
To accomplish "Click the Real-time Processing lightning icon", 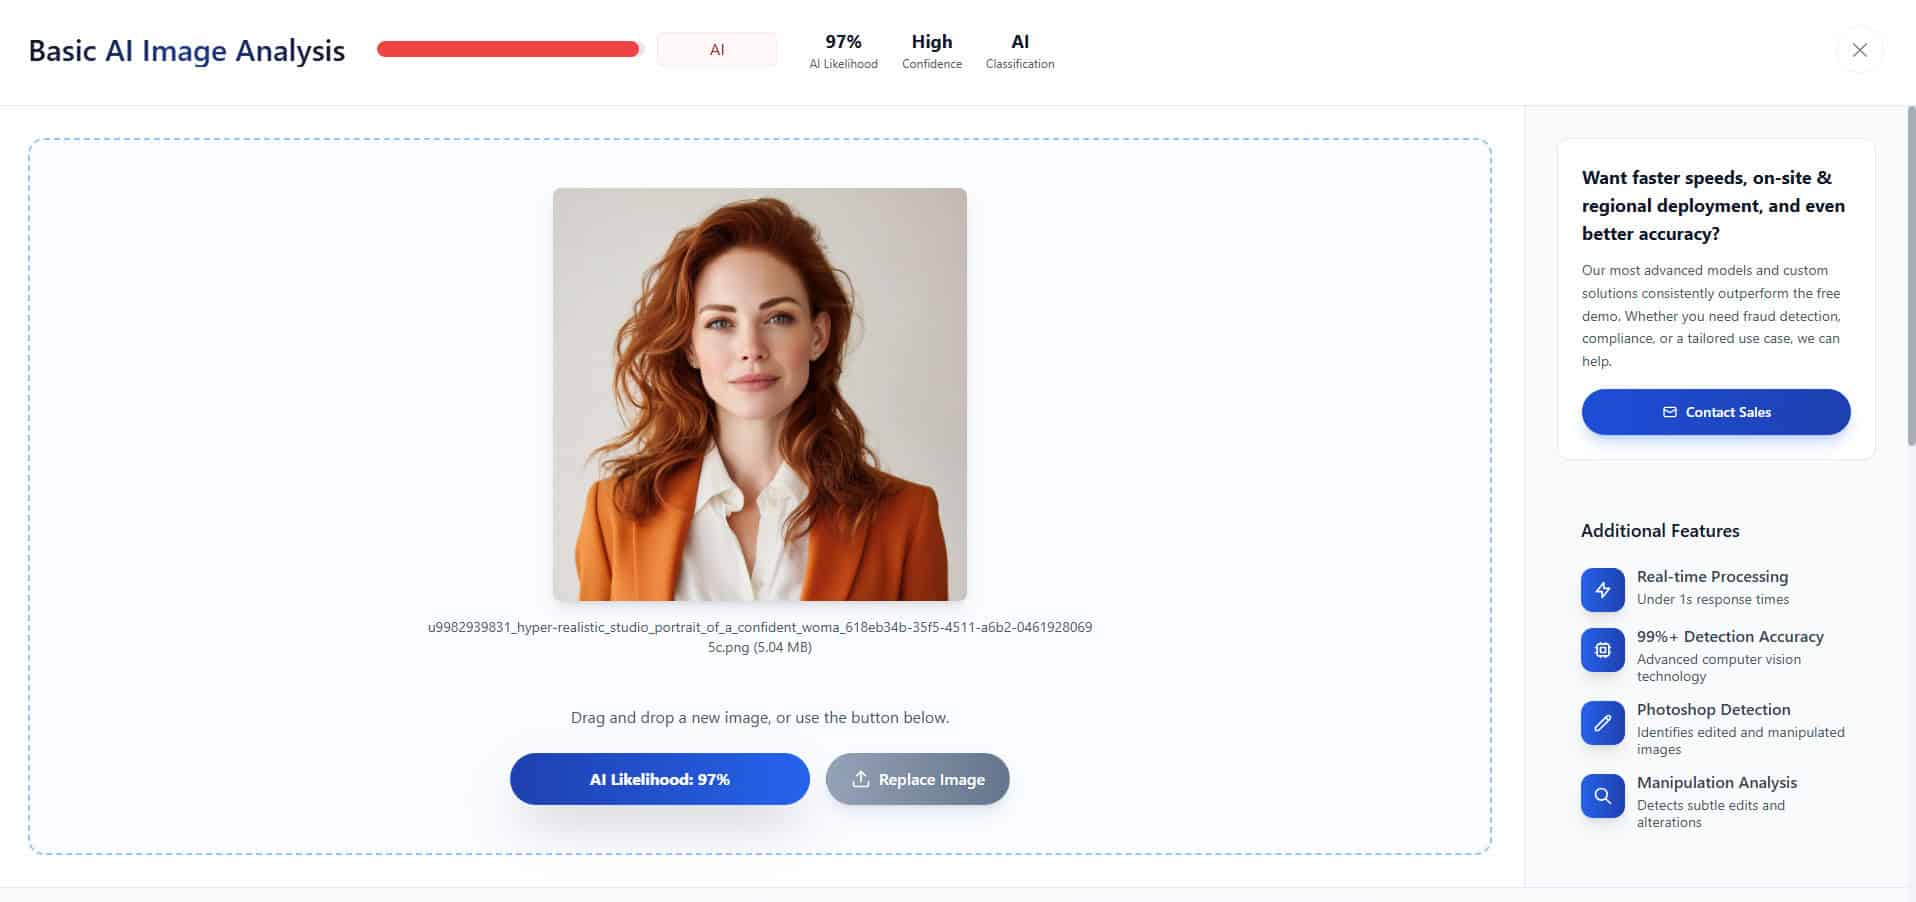I will click(1602, 589).
